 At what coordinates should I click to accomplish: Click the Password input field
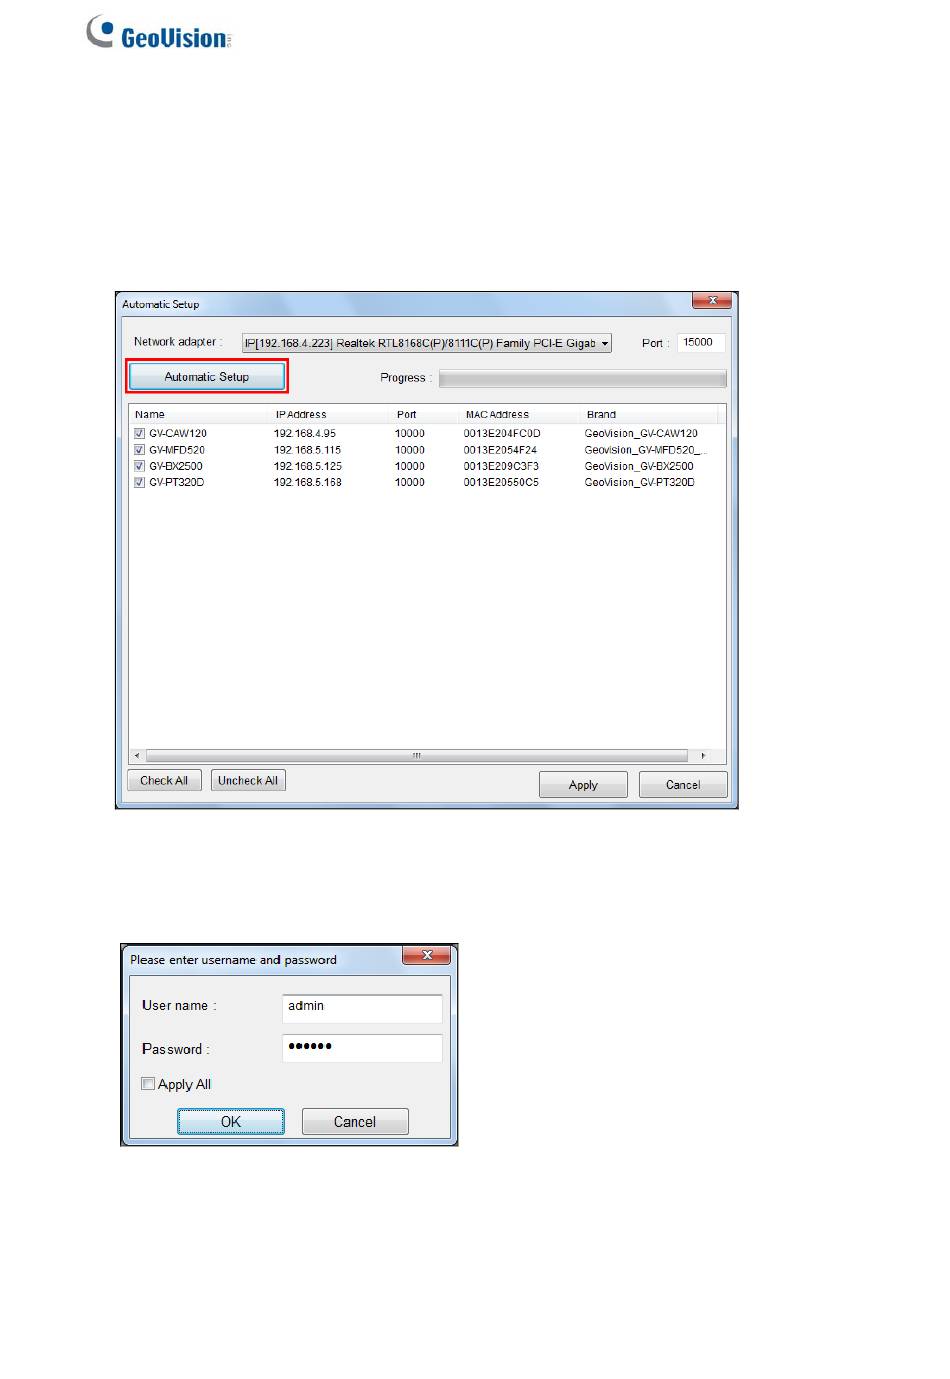pyautogui.click(x=362, y=1047)
